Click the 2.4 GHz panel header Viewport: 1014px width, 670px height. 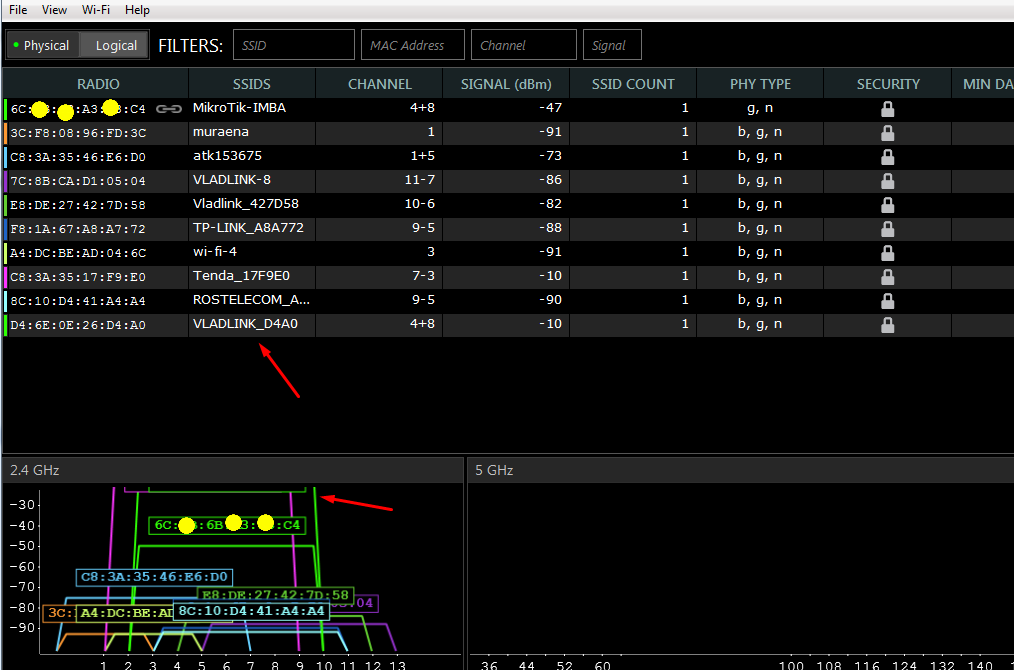pos(233,470)
